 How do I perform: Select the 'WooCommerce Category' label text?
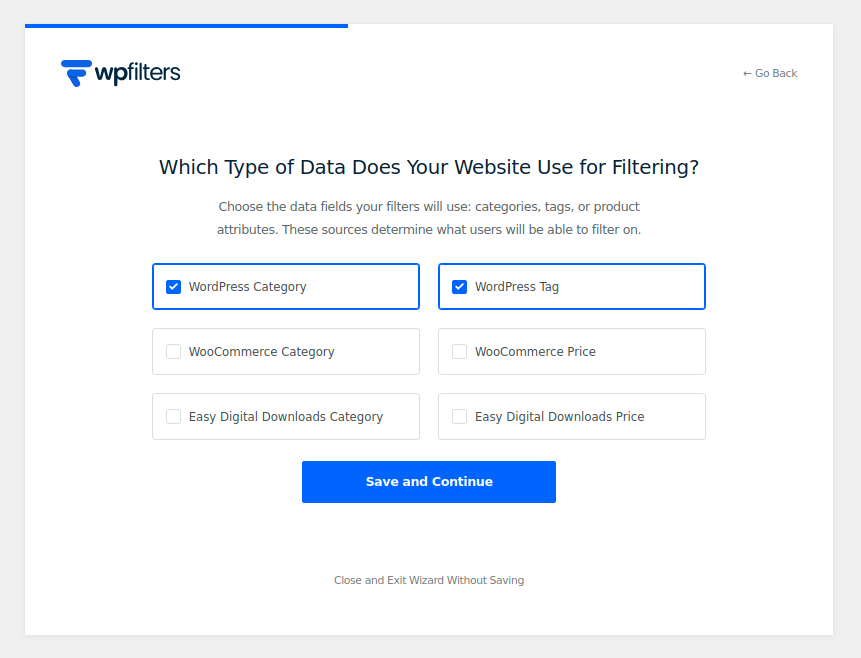[x=262, y=352]
